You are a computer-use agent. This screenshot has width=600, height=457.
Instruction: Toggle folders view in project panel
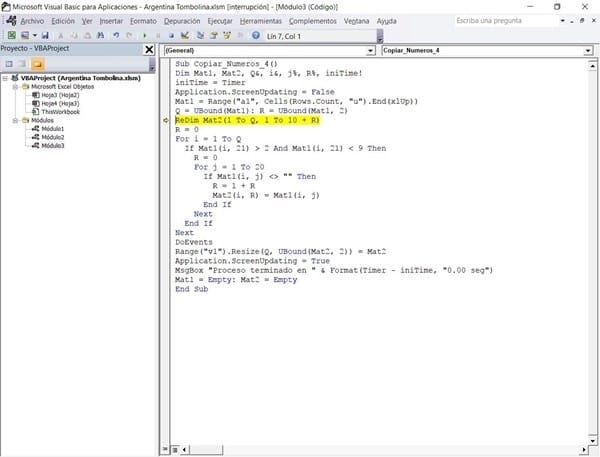pos(39,63)
